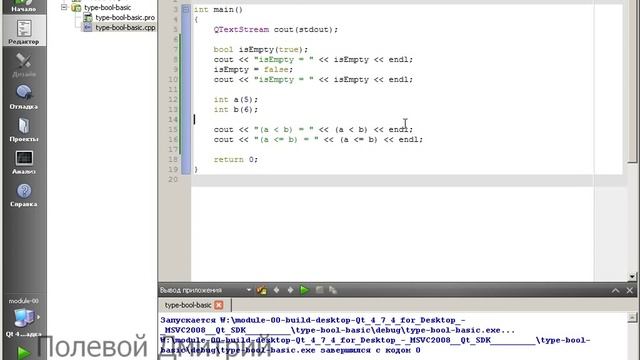Click the '(a <= b)' cout line
This screenshot has width=640, height=360.
[x=318, y=140]
